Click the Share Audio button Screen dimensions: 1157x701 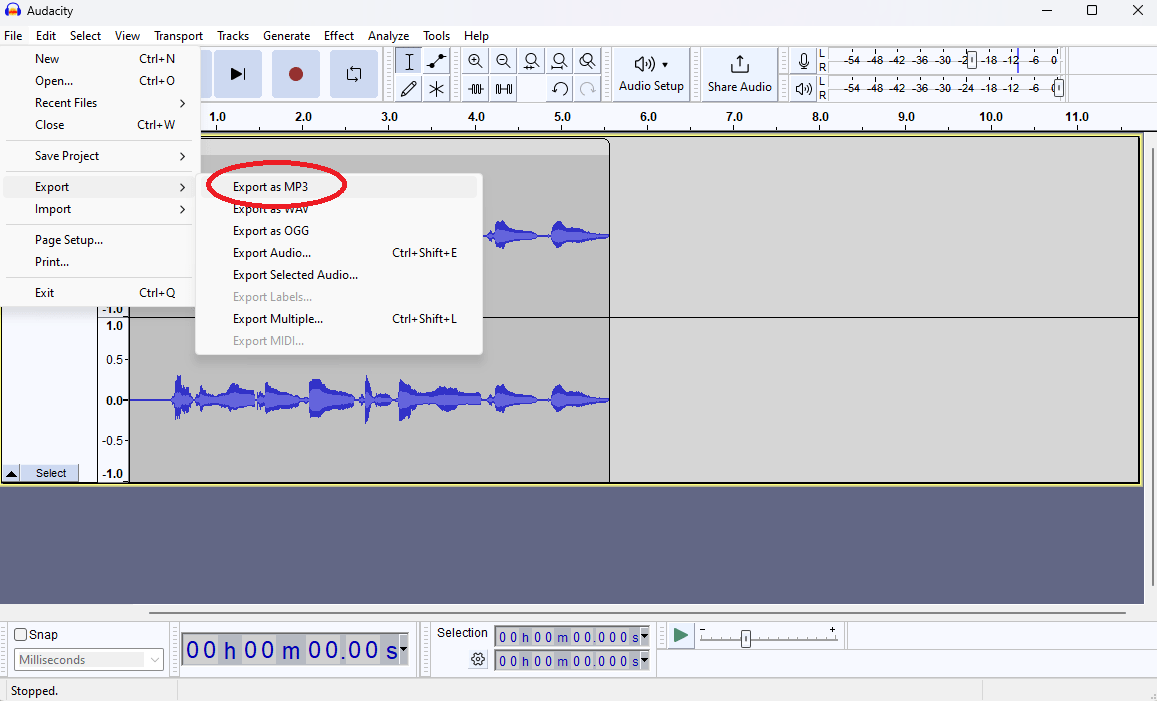pos(739,74)
